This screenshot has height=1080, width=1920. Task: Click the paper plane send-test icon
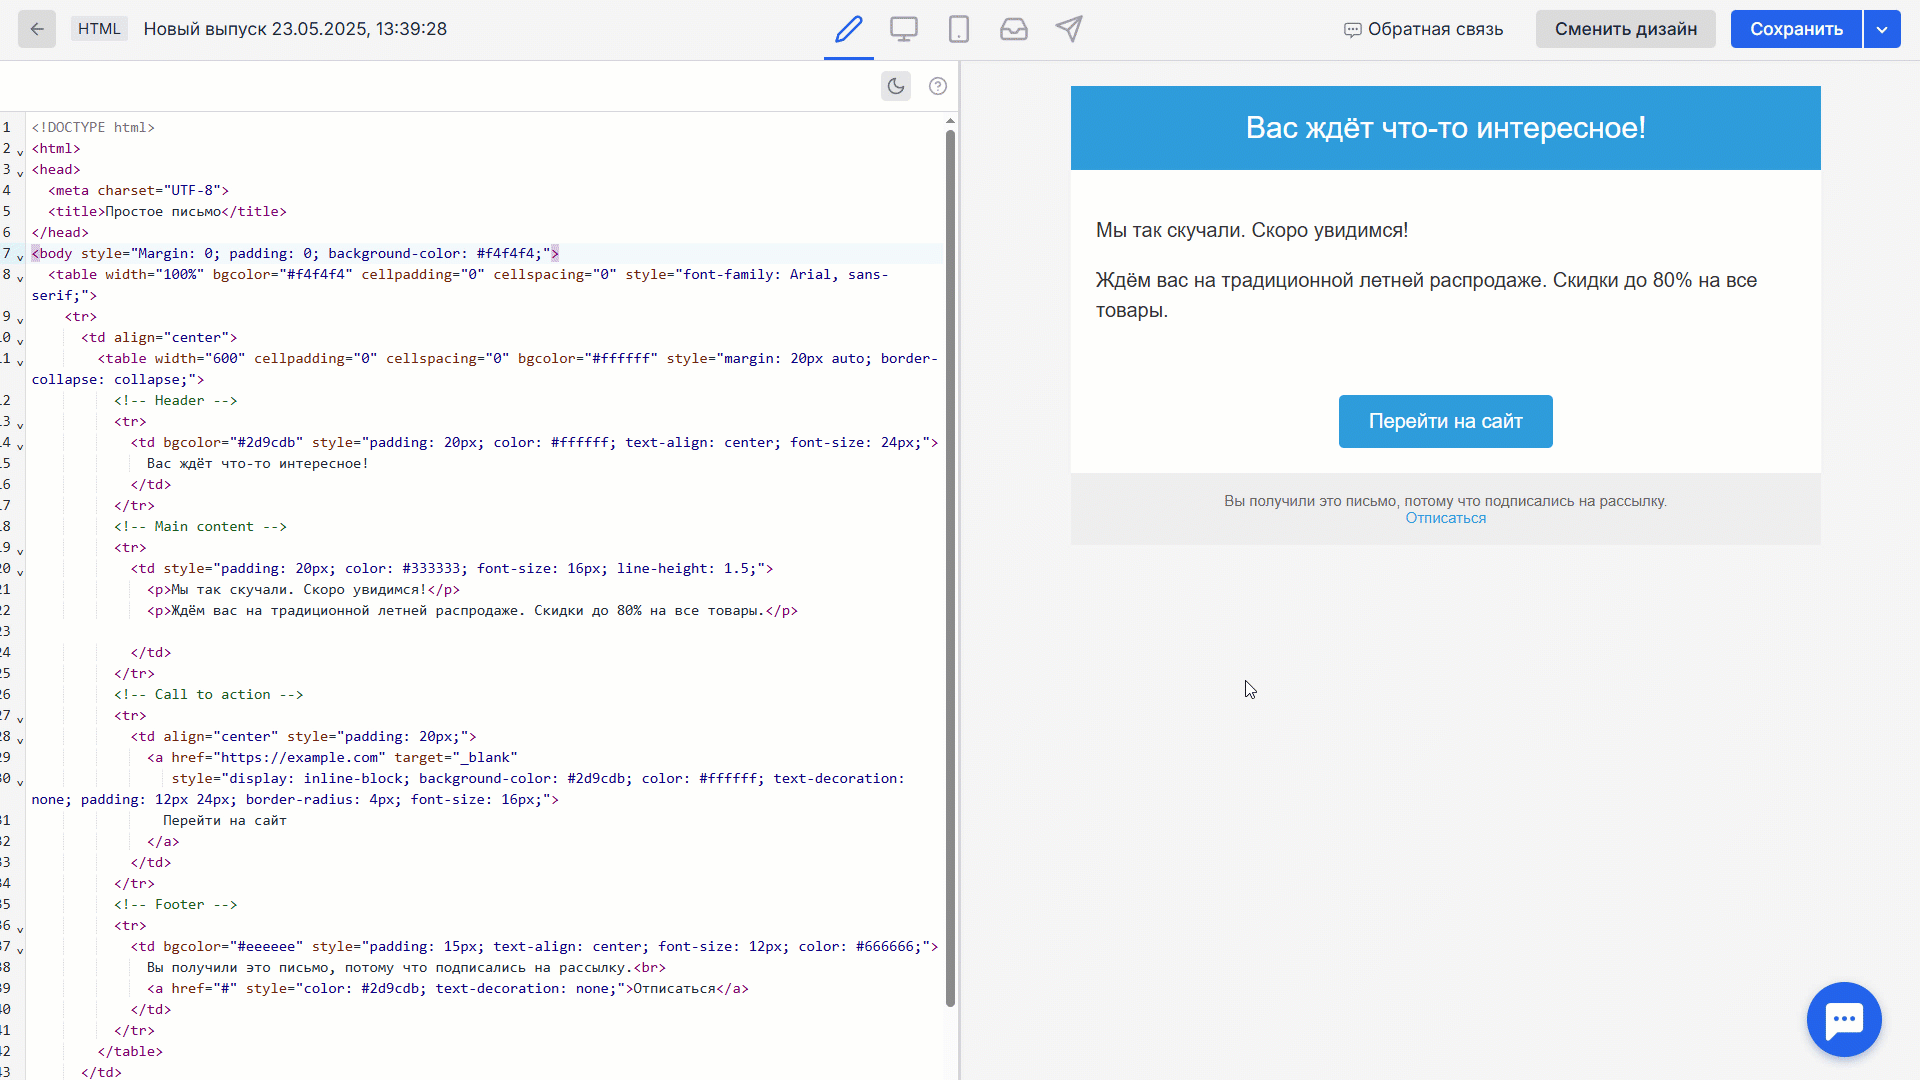pos(1069,29)
